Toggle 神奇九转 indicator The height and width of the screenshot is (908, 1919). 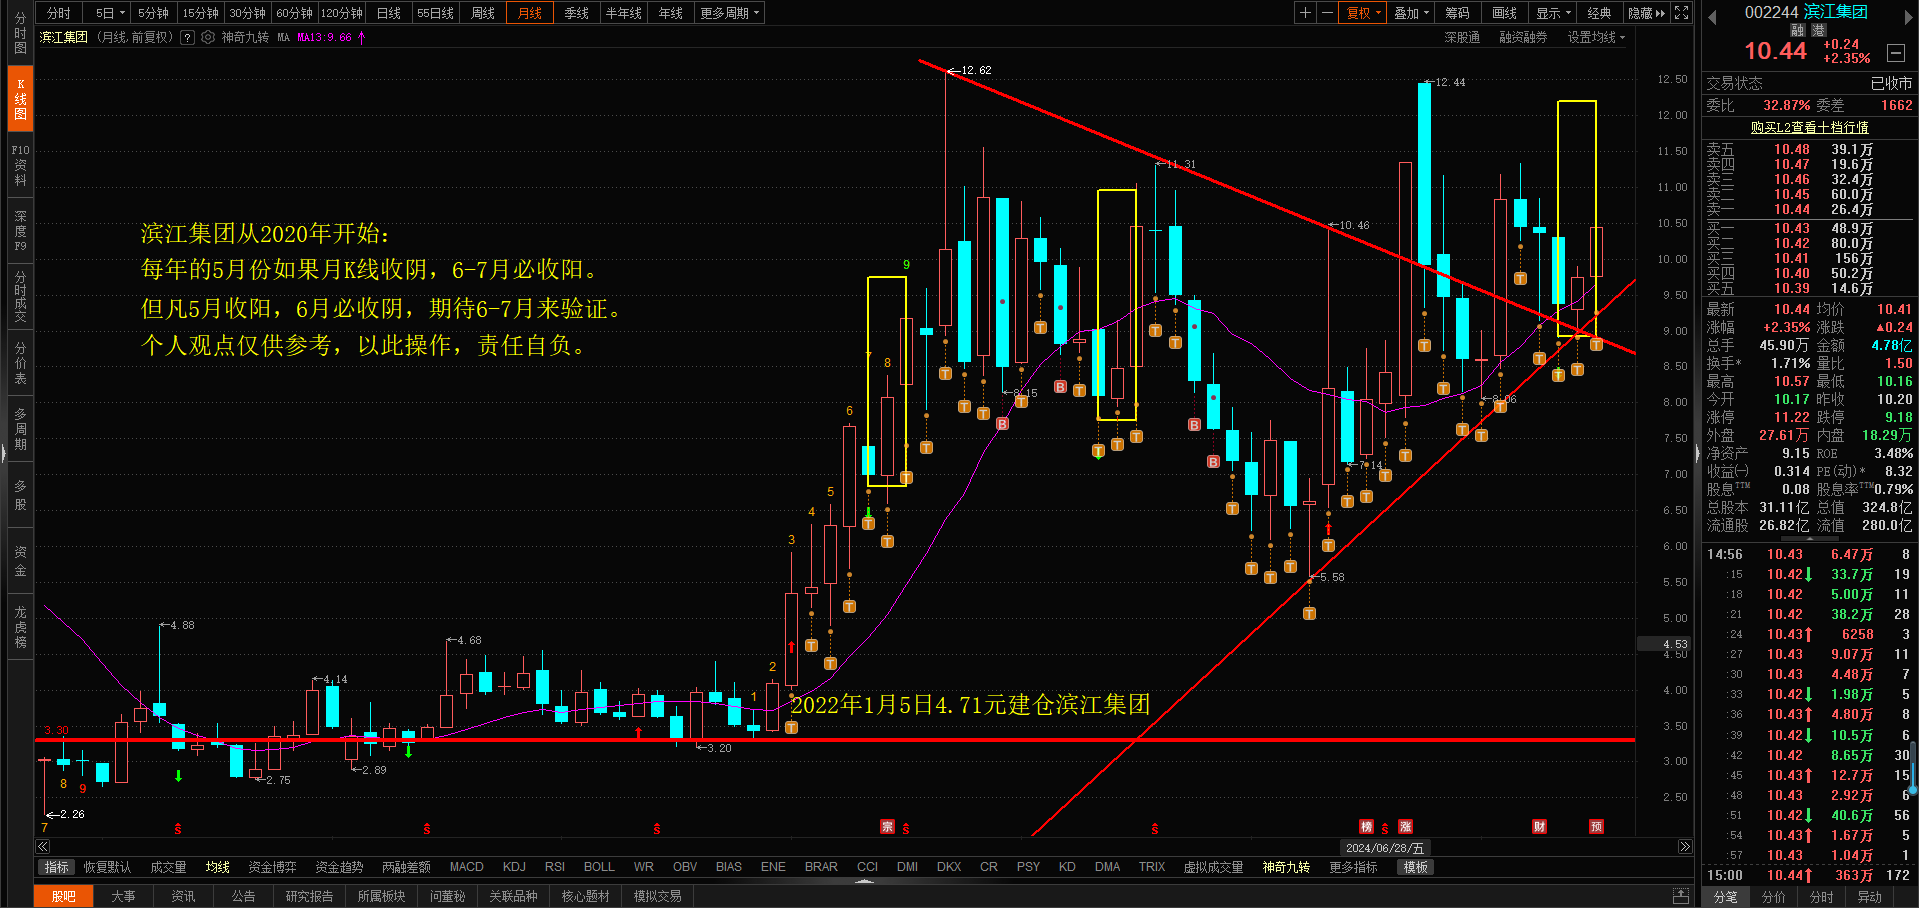[x=1286, y=867]
